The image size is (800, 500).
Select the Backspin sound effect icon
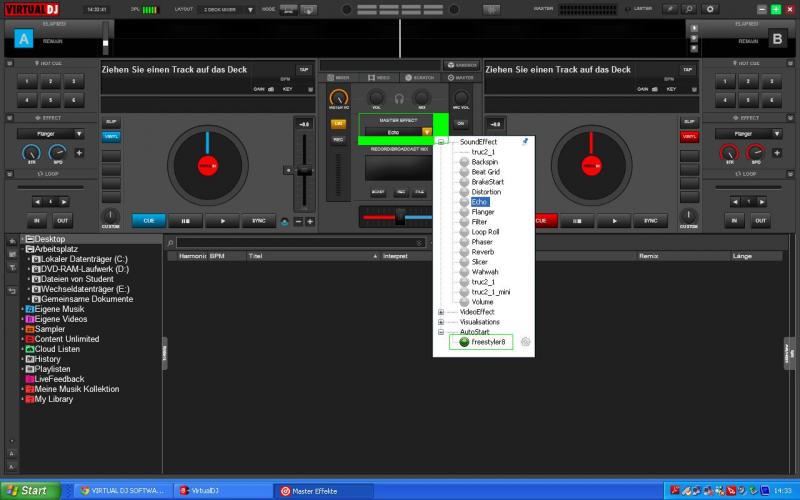click(464, 162)
